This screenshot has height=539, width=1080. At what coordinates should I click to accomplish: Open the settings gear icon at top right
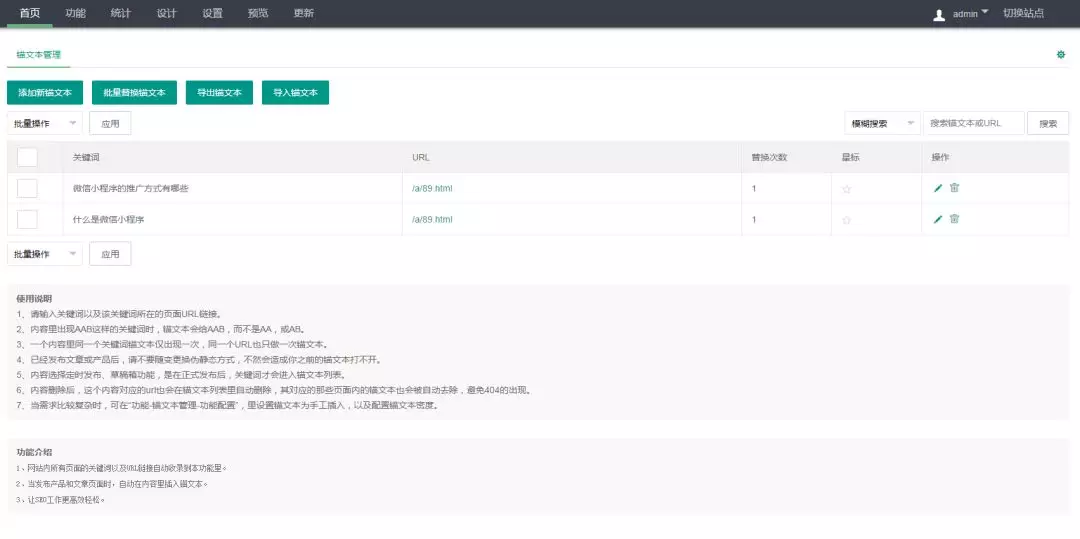pos(1061,55)
